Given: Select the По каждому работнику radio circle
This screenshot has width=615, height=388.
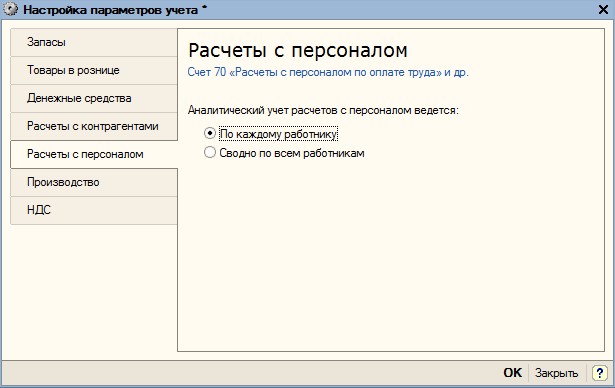Looking at the screenshot, I should click(210, 133).
